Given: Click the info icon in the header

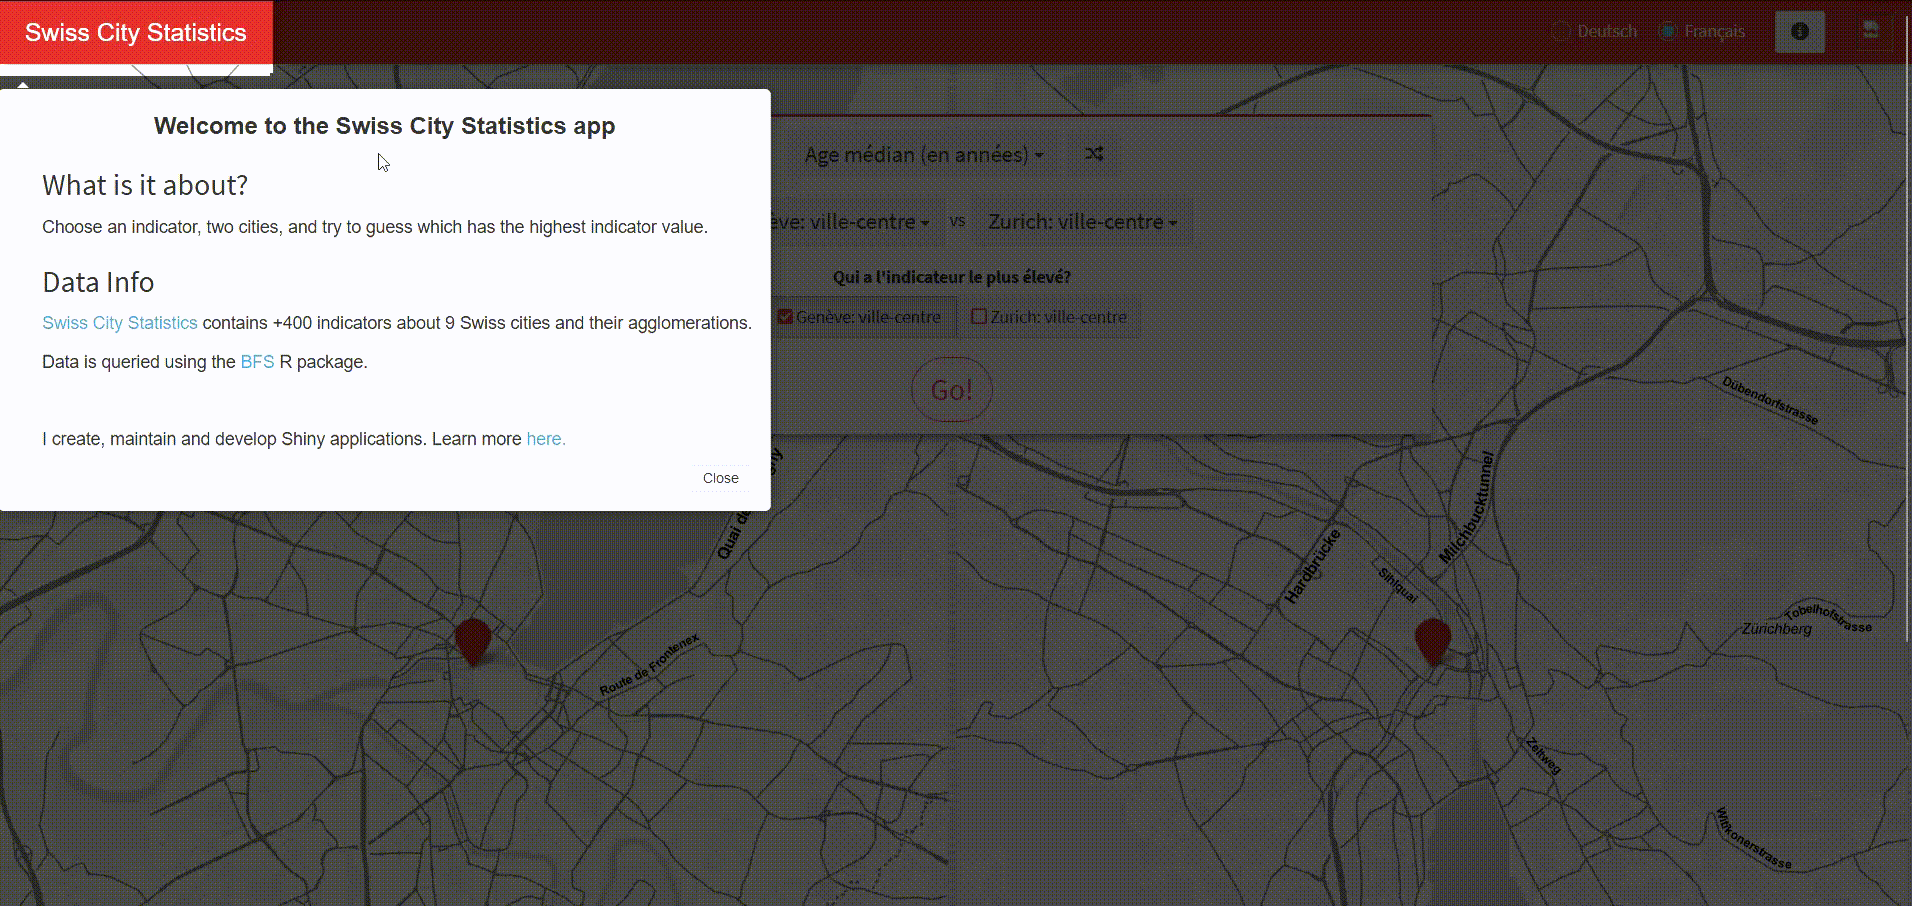Looking at the screenshot, I should coord(1799,32).
